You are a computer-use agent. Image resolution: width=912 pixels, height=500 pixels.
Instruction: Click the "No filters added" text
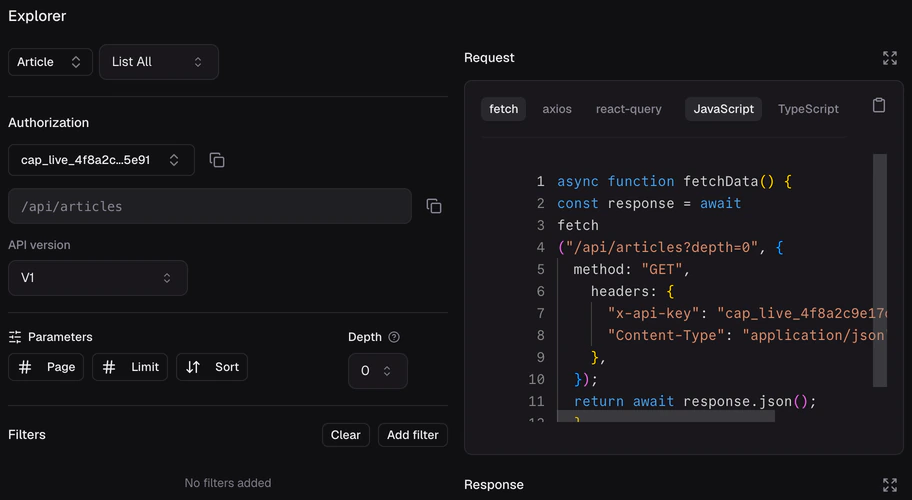[x=228, y=483]
